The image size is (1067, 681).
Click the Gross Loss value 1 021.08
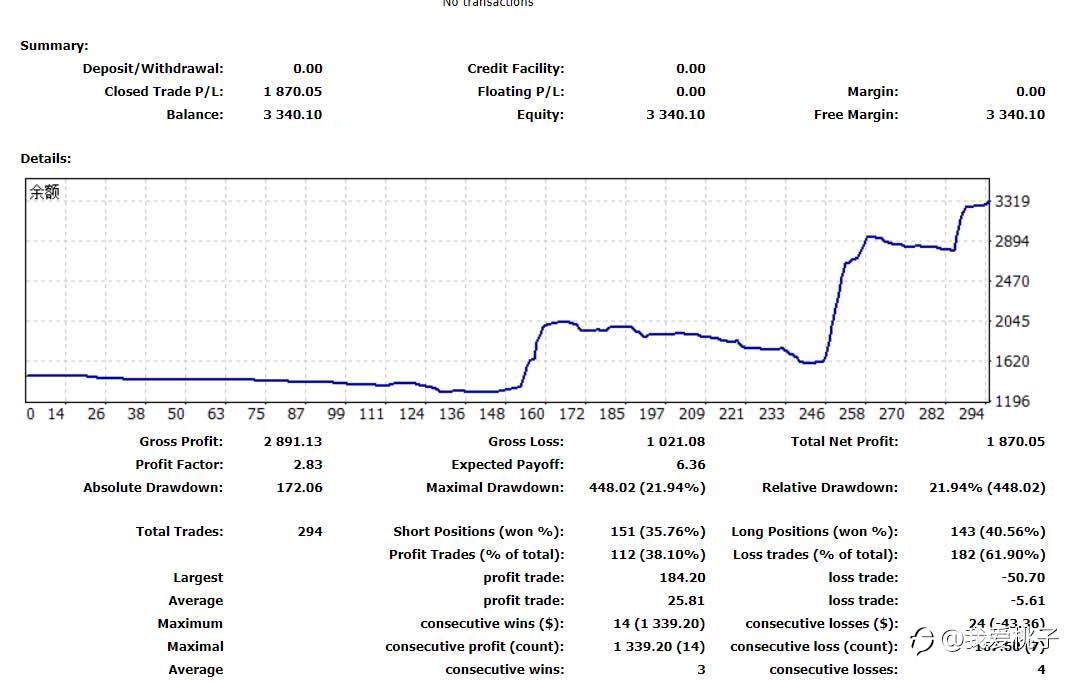tap(676, 442)
